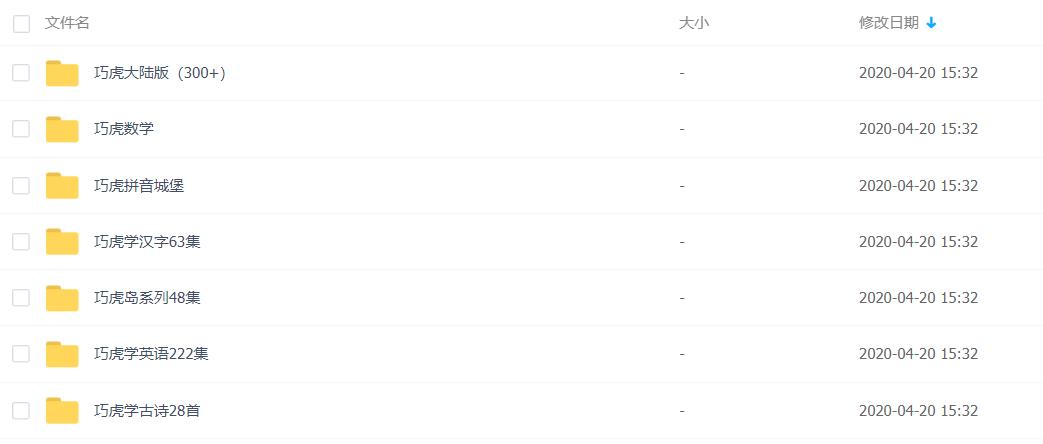Image resolution: width=1043 pixels, height=444 pixels.
Task: Click the blue sort arrow beside 修改日期
Action: click(932, 23)
